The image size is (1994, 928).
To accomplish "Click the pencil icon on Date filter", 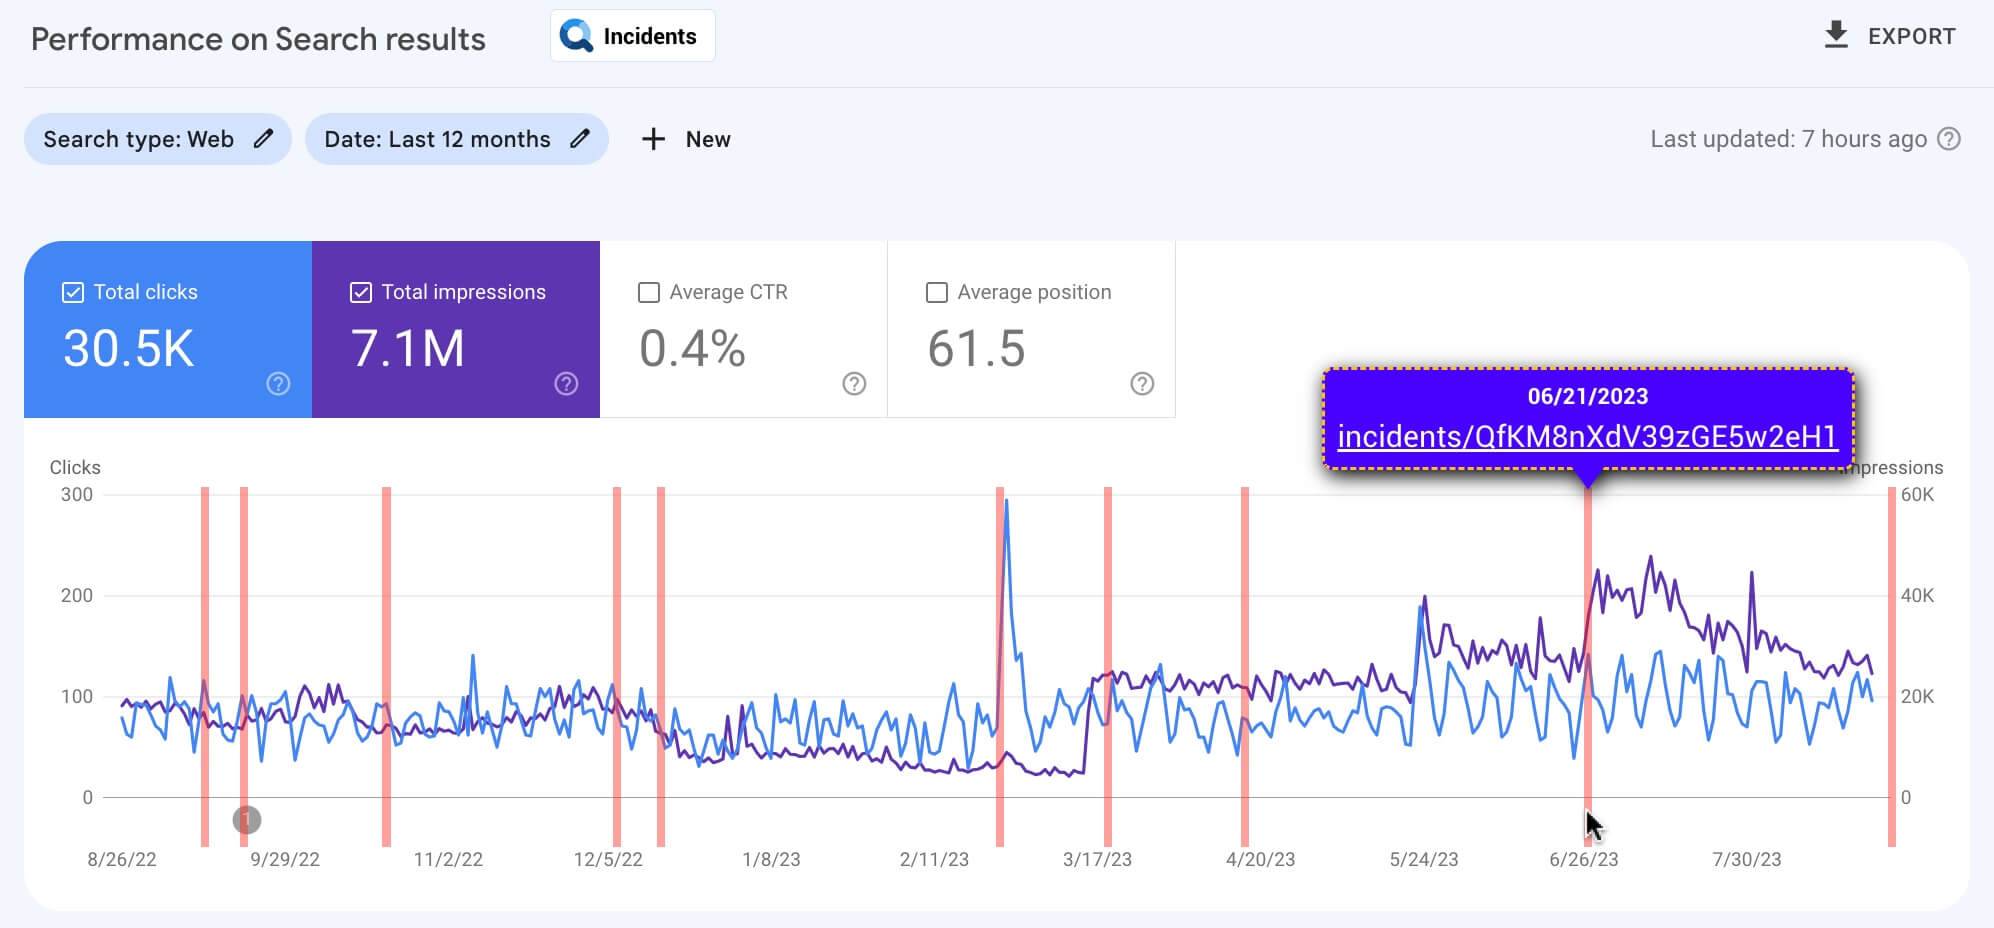I will (x=581, y=139).
